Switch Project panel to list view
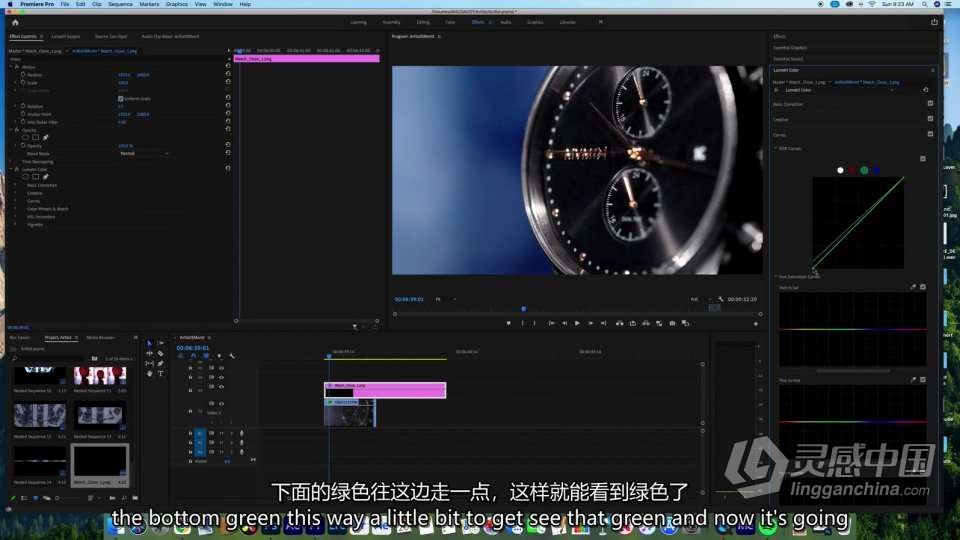This screenshot has width=960, height=540. pos(24,498)
